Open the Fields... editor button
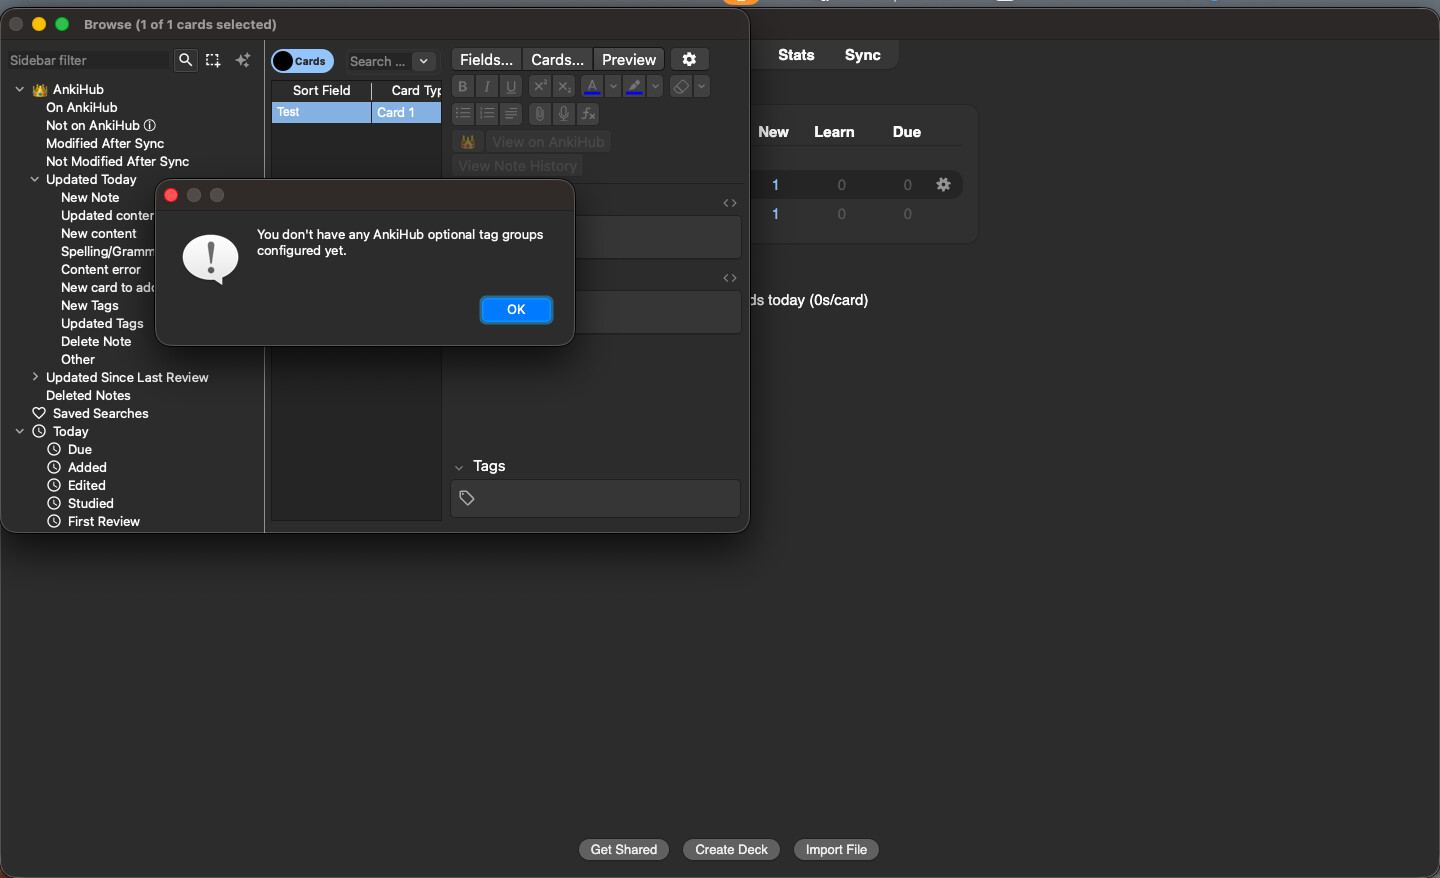Image resolution: width=1440 pixels, height=878 pixels. (486, 60)
